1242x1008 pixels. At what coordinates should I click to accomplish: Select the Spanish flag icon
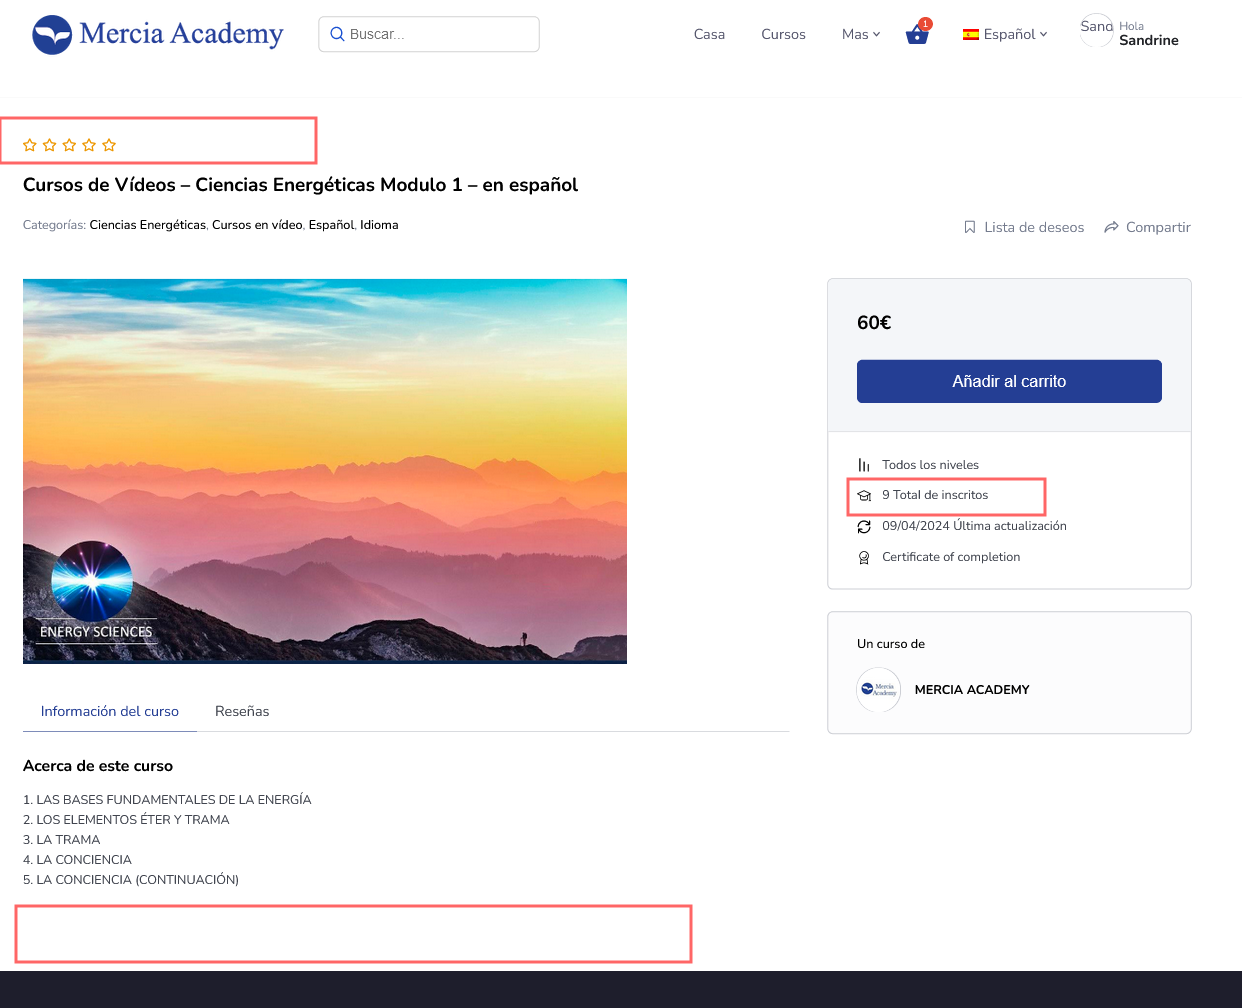971,34
